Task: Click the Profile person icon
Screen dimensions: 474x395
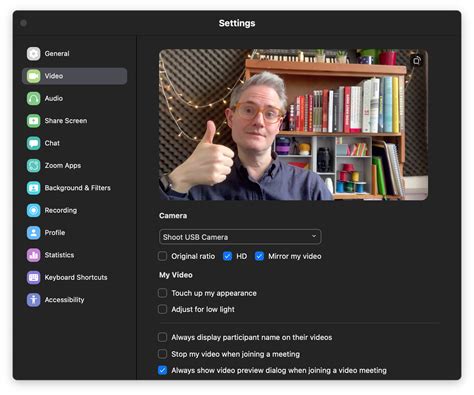Action: [33, 233]
